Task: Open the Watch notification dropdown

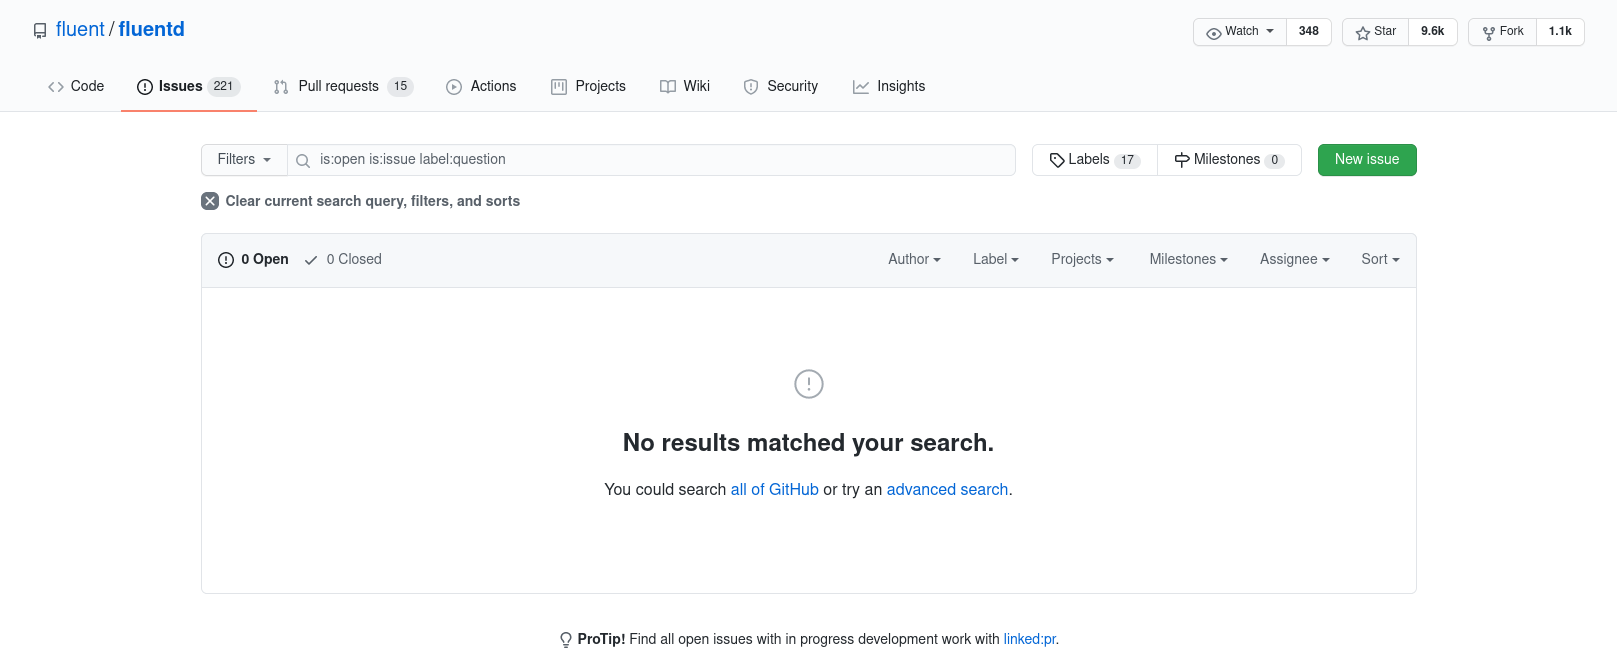Action: pyautogui.click(x=1239, y=31)
